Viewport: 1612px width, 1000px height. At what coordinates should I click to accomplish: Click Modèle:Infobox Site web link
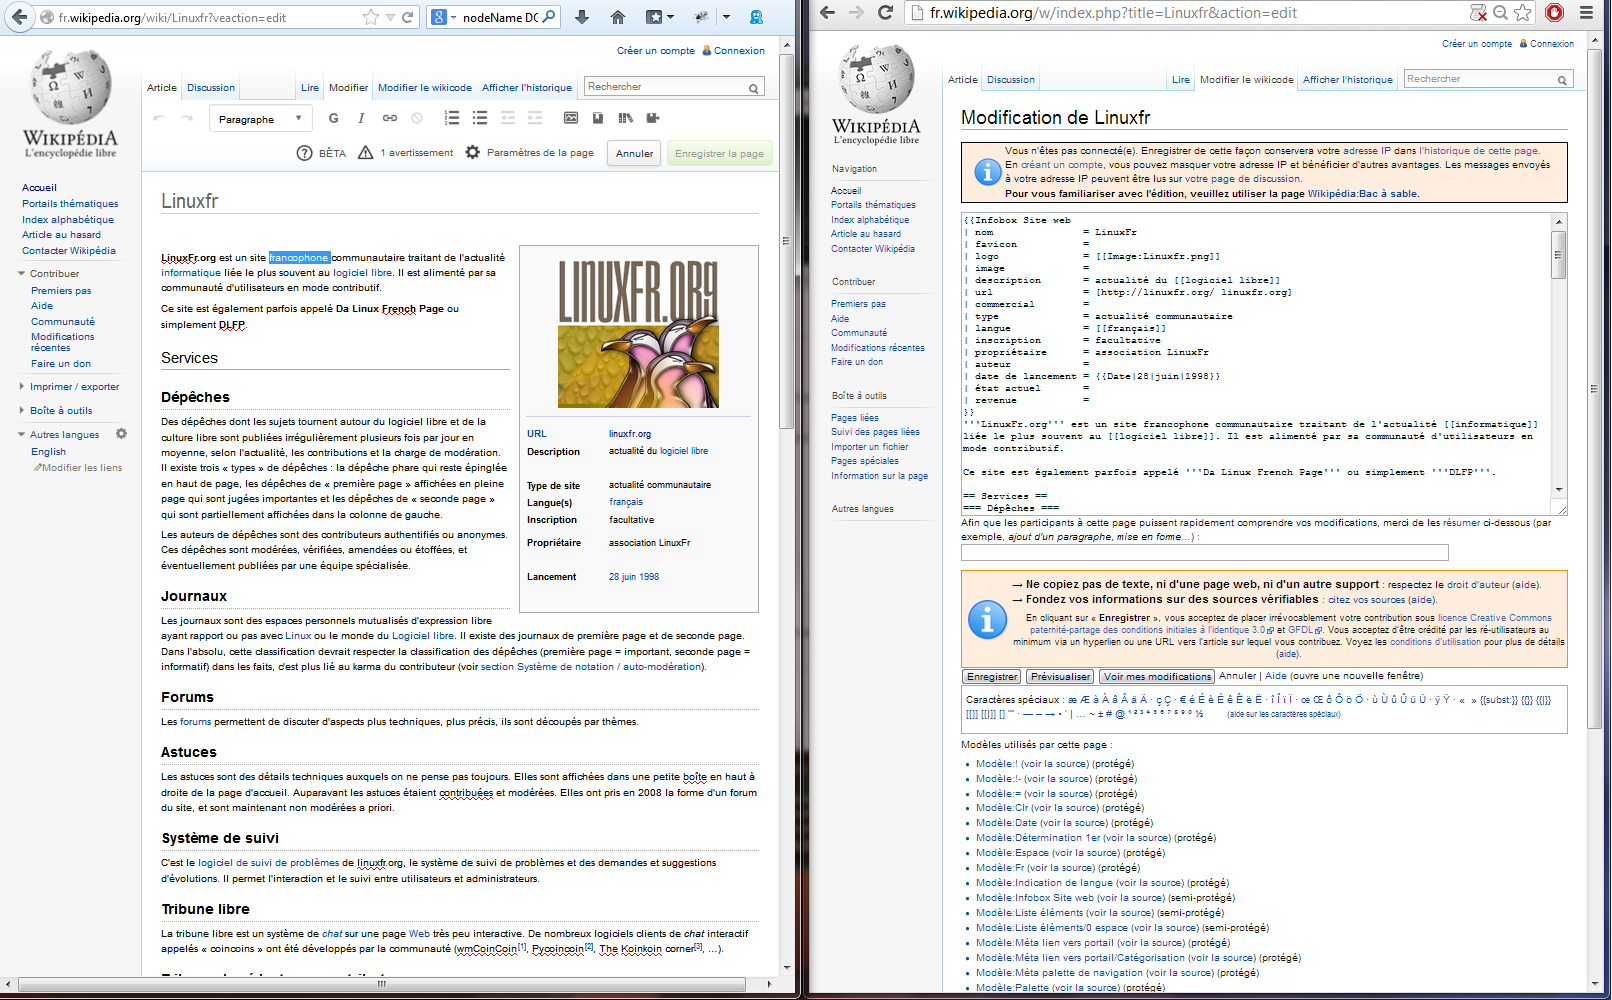click(1035, 898)
